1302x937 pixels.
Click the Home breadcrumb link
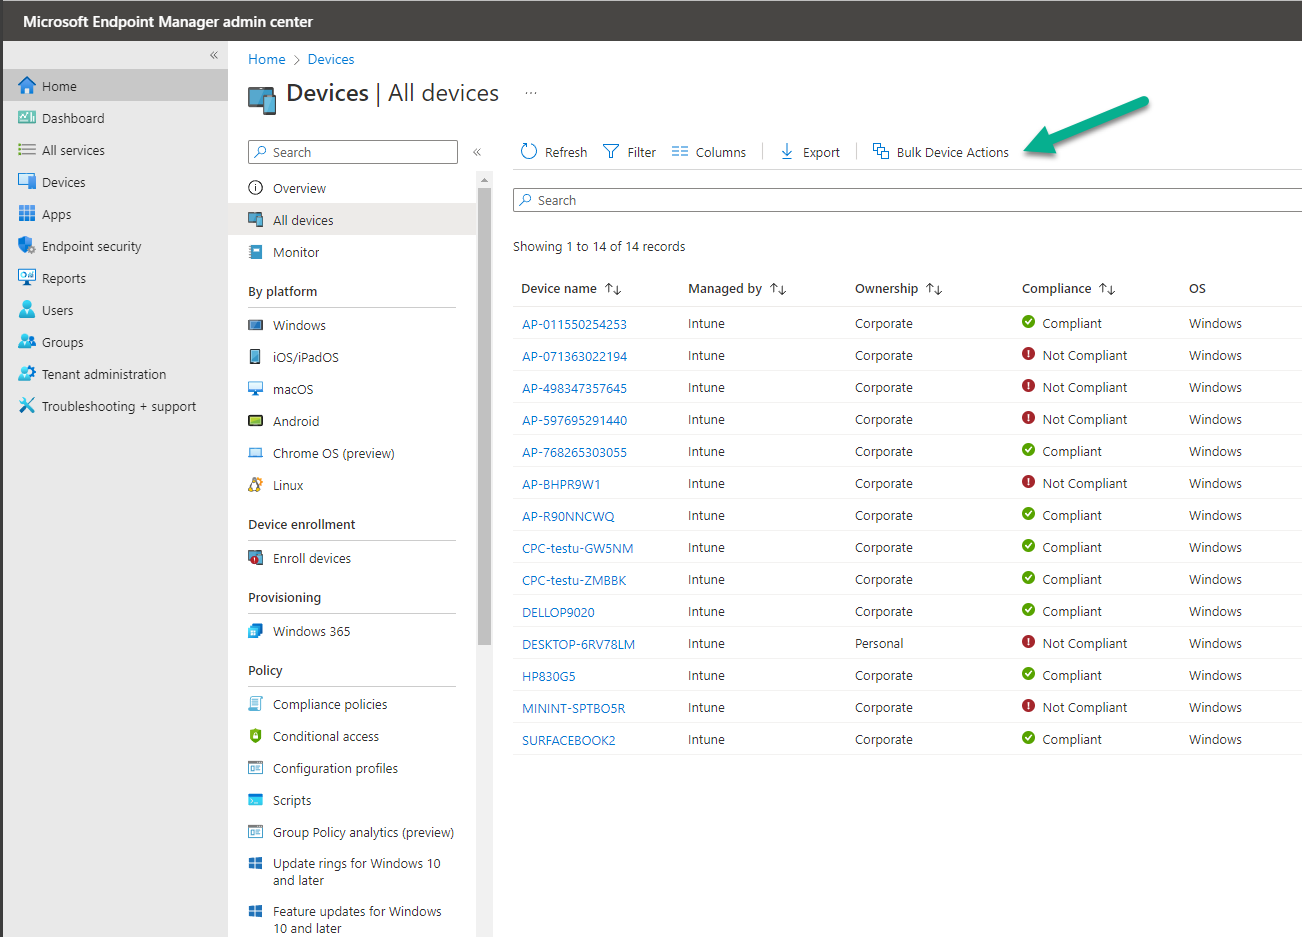(267, 60)
